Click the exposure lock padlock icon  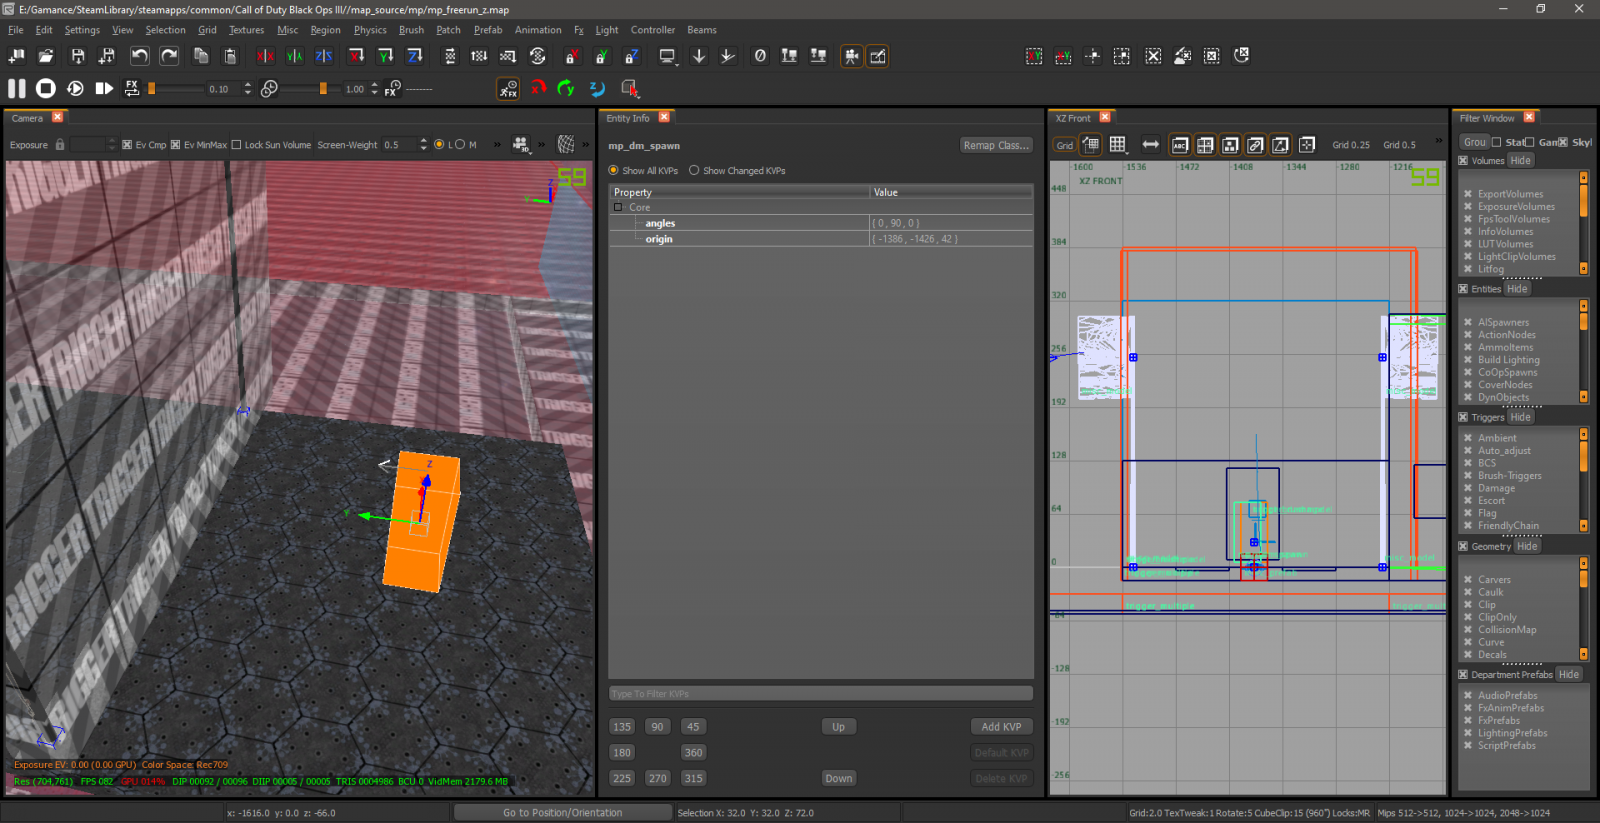(x=60, y=145)
